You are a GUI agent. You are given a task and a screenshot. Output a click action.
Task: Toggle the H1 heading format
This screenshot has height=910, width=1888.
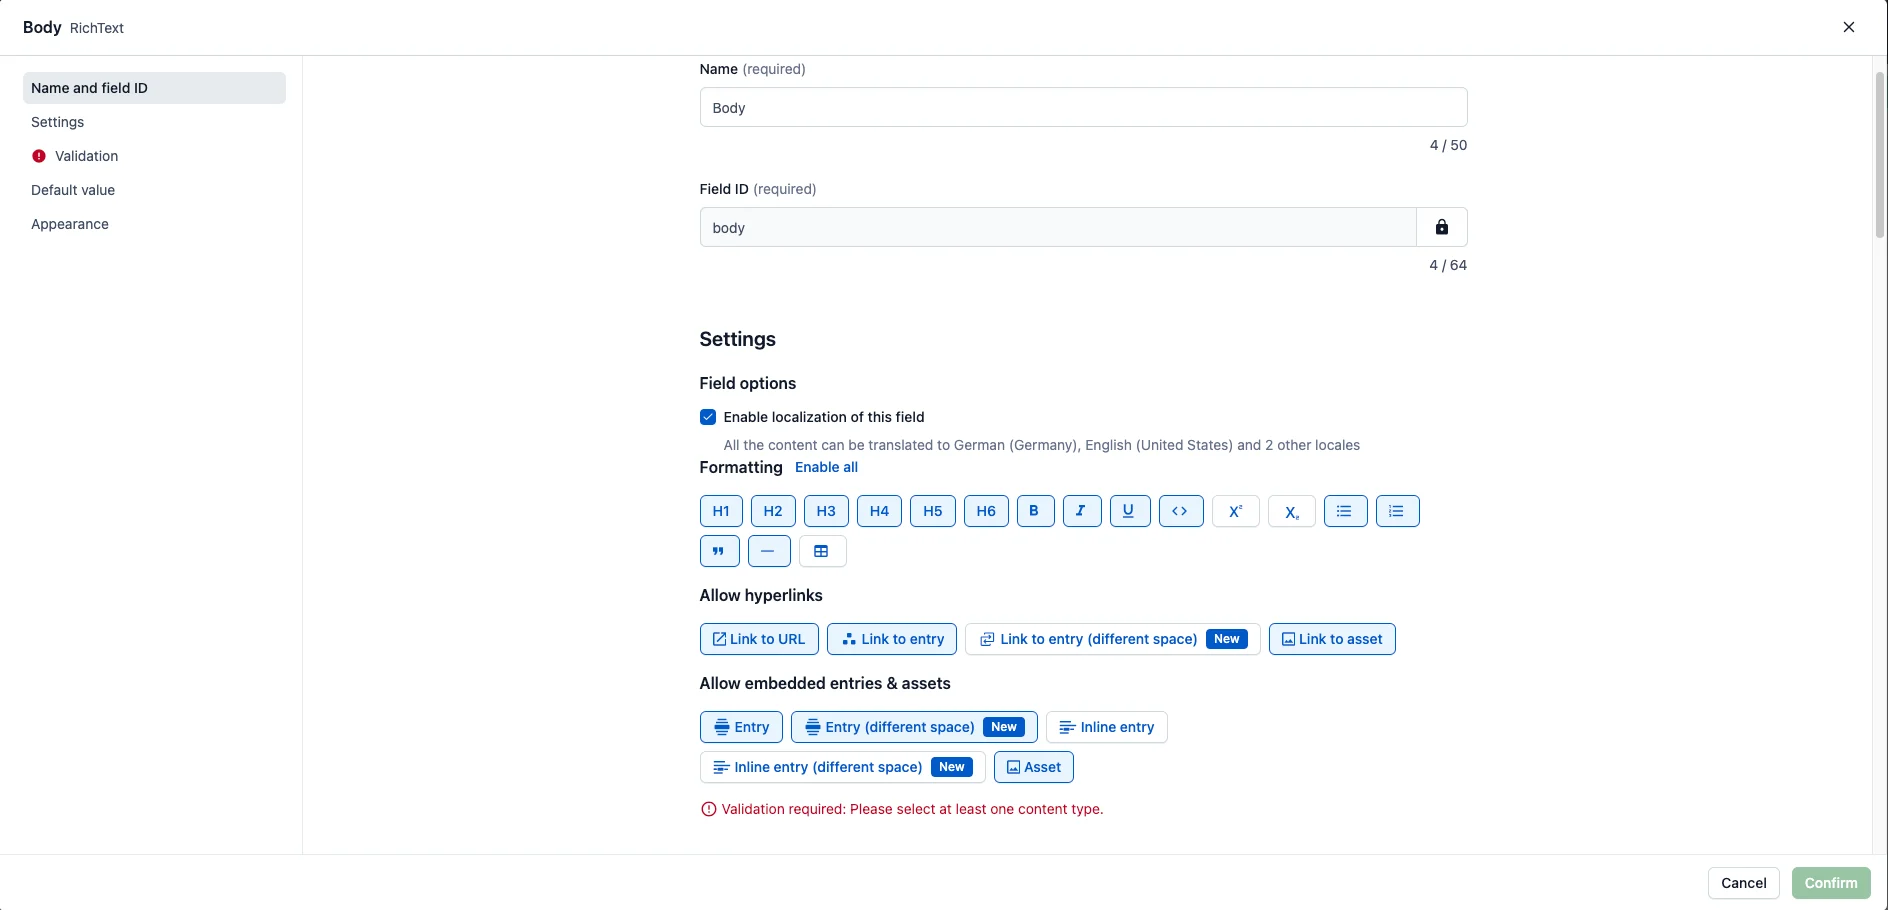point(721,511)
